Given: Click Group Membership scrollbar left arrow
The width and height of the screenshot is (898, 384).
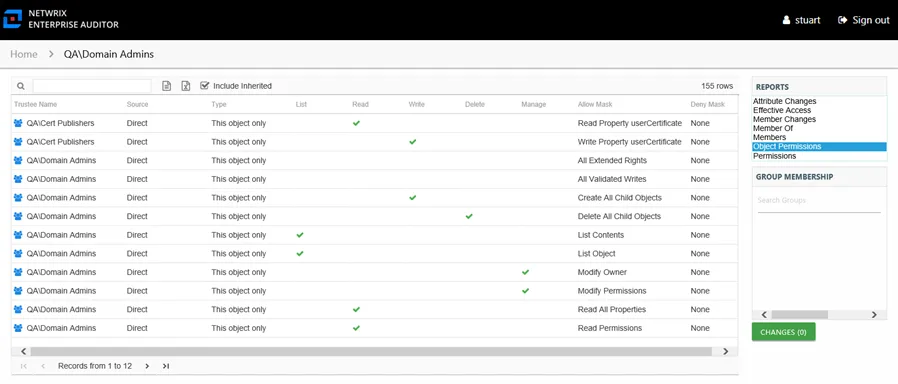Looking at the screenshot, I should pos(763,315).
